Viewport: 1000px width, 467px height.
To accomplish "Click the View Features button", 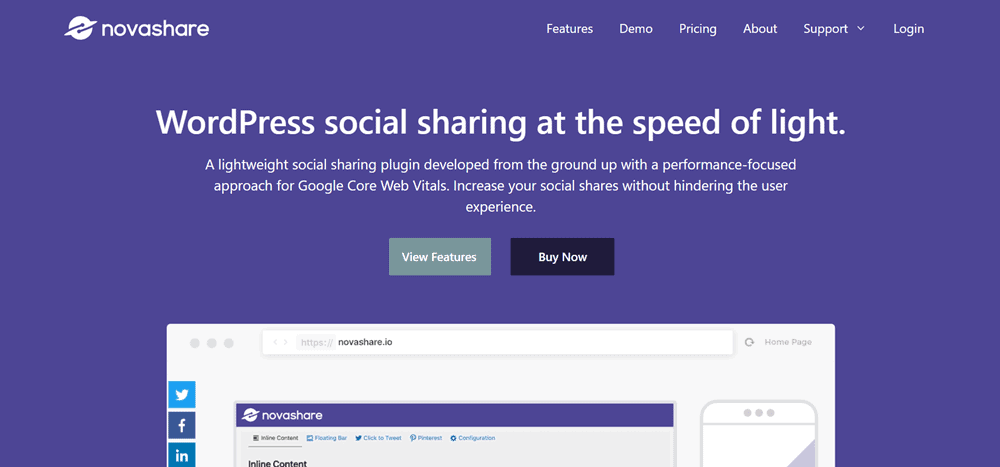I will click(x=439, y=257).
